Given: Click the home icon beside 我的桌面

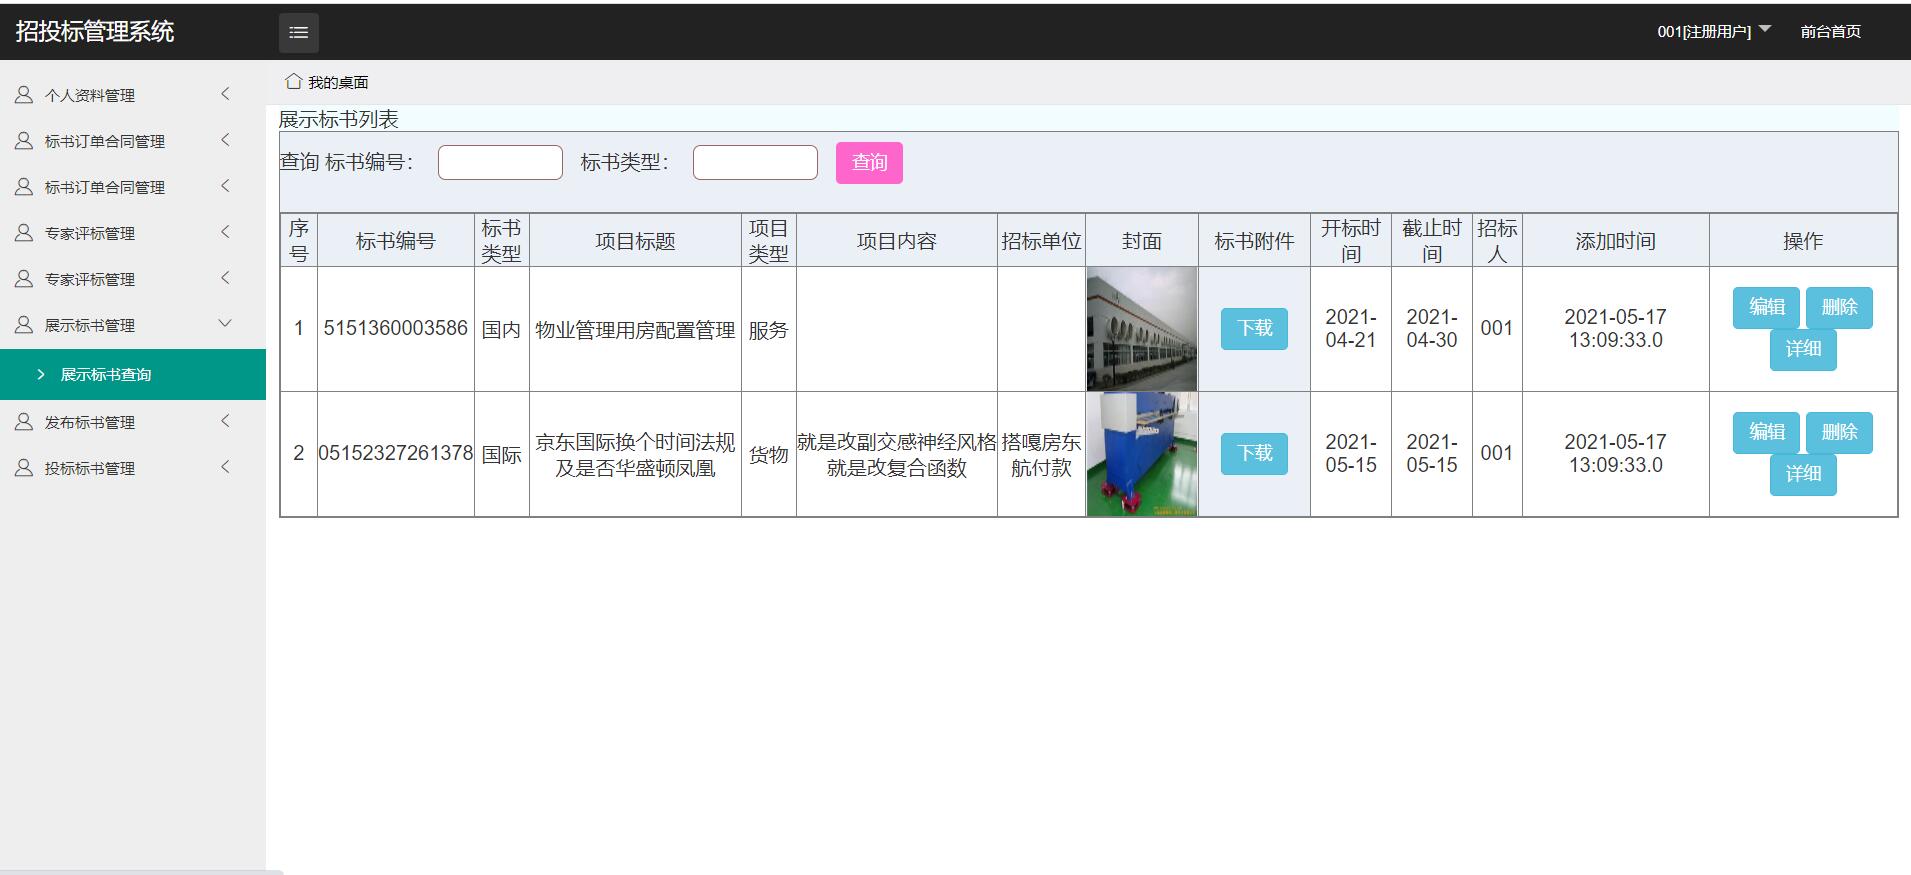Looking at the screenshot, I should (x=293, y=81).
